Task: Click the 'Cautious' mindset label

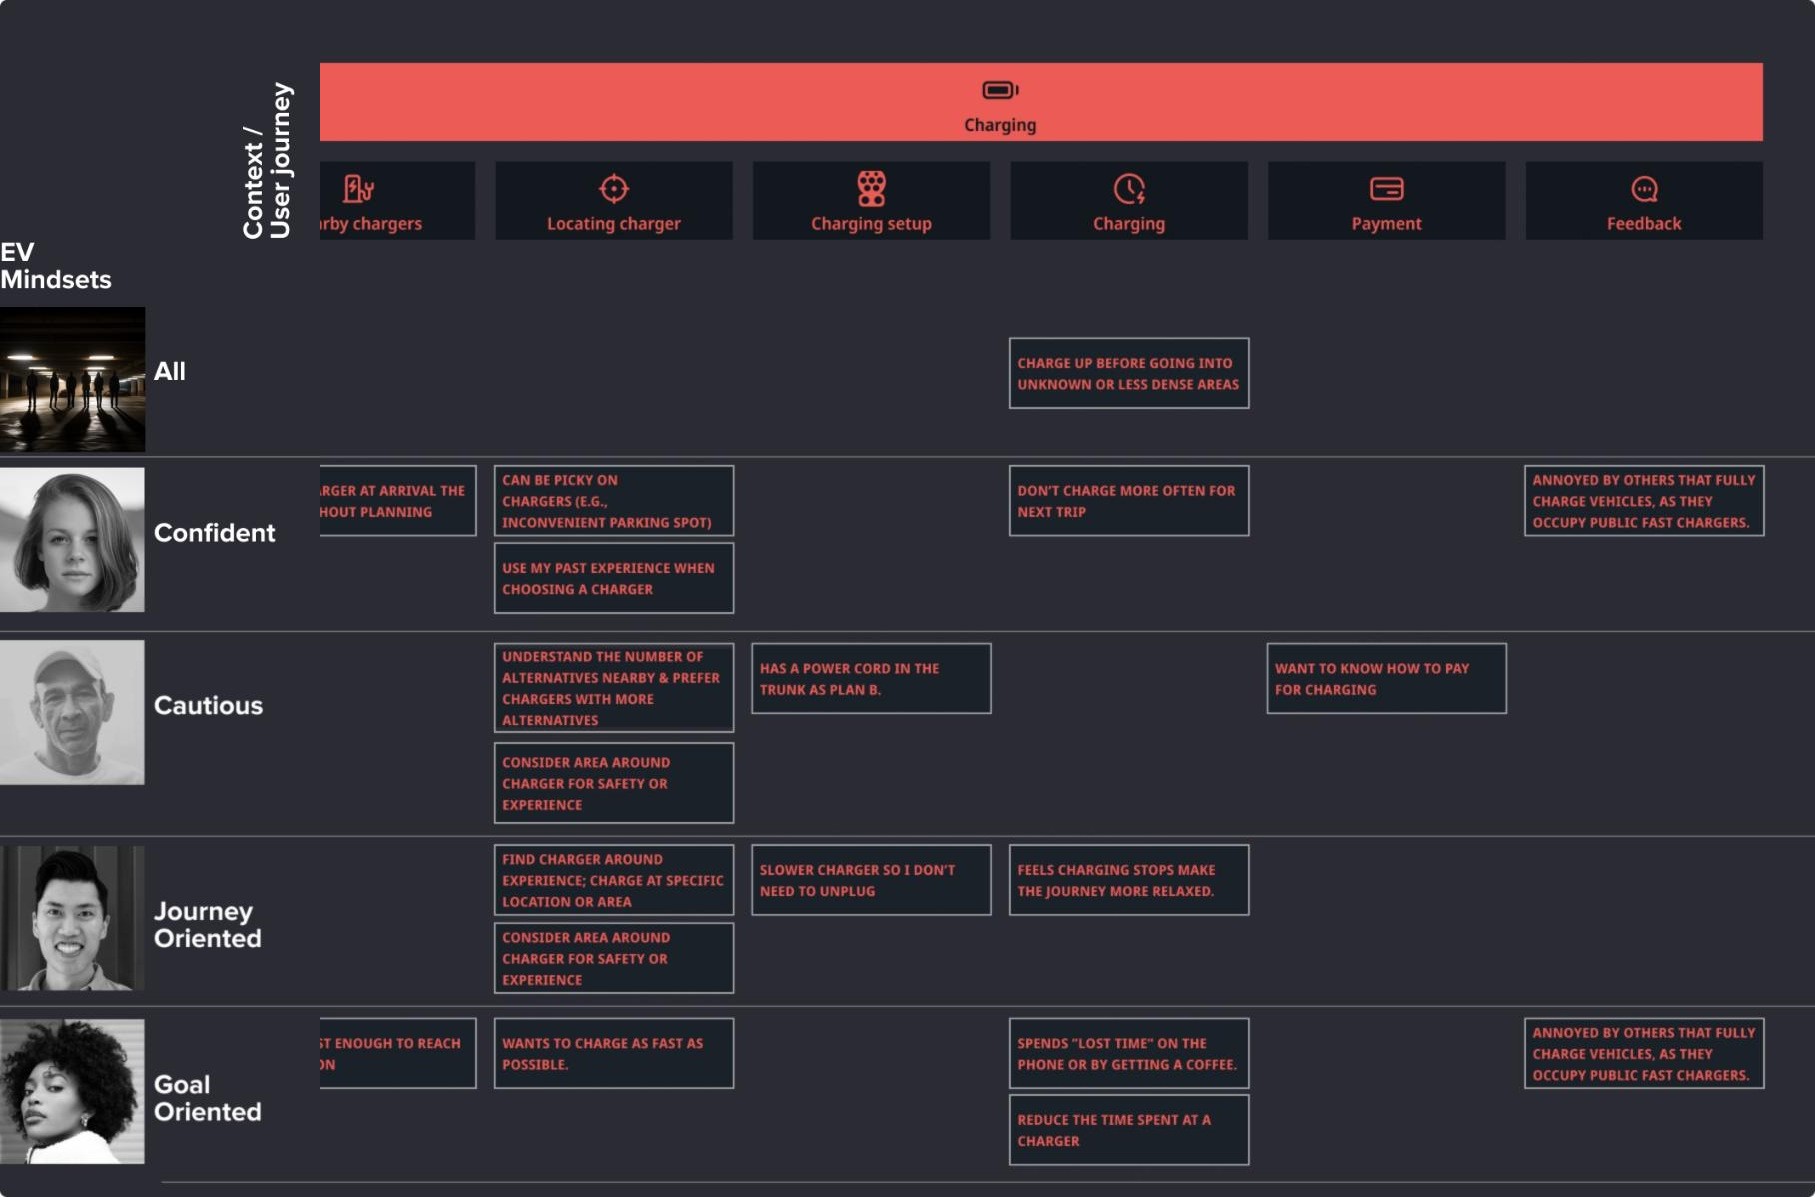Action: click(x=208, y=705)
